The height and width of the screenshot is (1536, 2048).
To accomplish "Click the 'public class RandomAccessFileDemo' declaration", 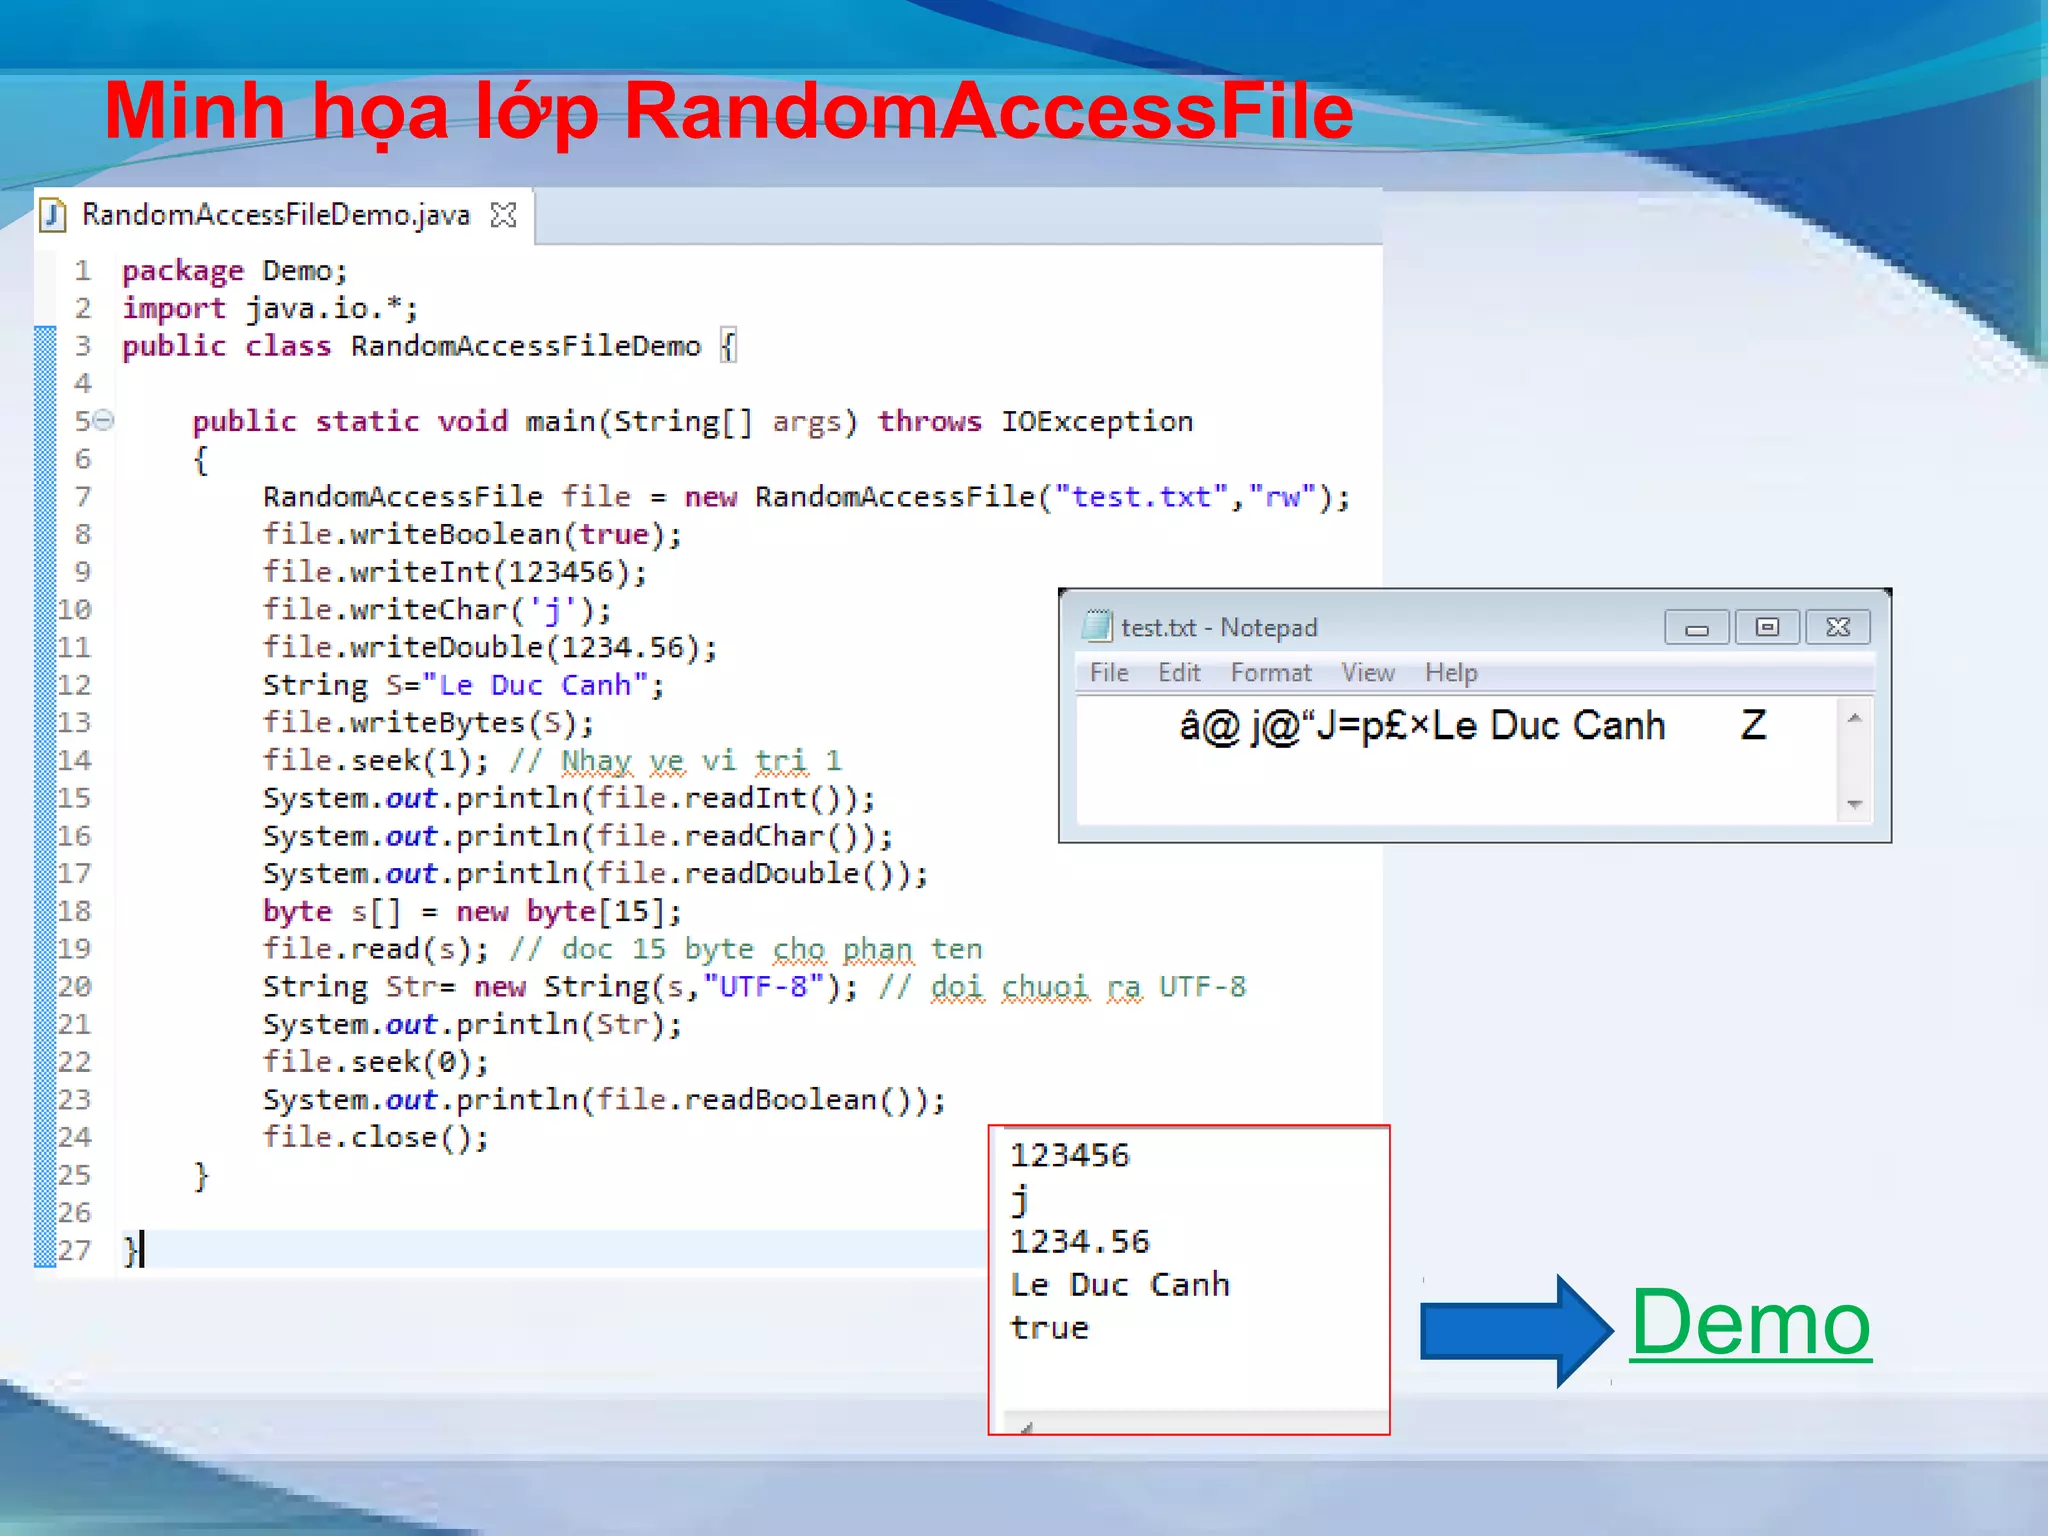I will [412, 347].
